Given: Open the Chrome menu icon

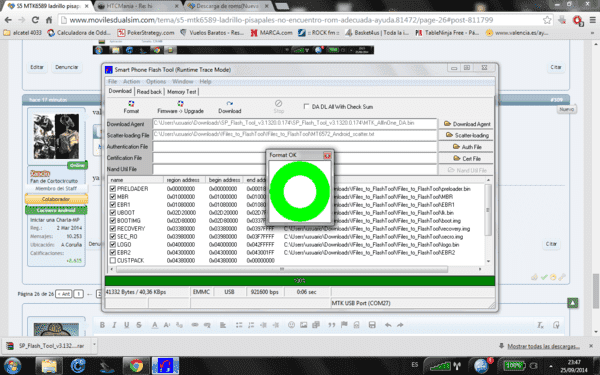Looking at the screenshot, I should (x=592, y=20).
